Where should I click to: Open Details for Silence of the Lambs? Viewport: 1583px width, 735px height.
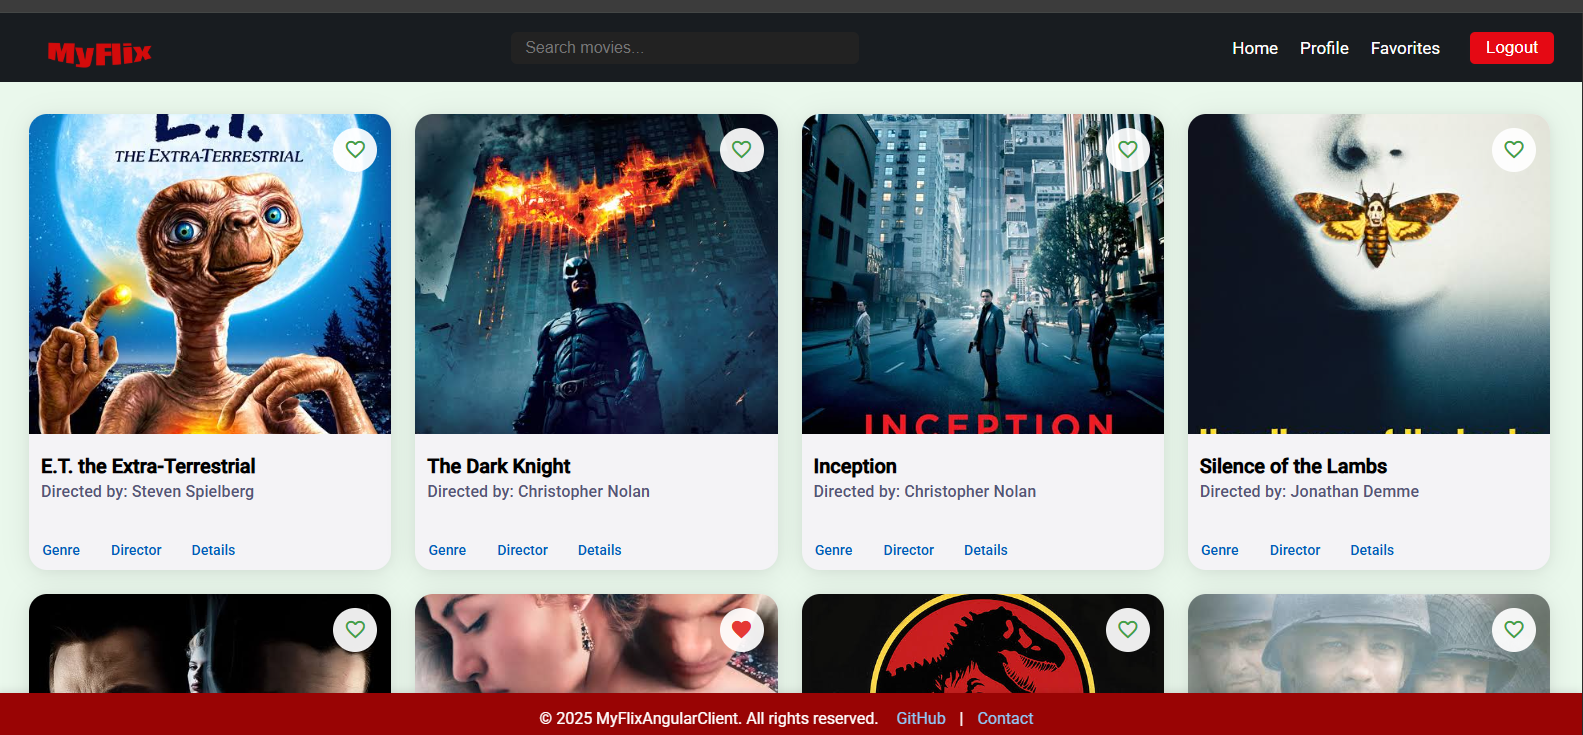pos(1372,550)
